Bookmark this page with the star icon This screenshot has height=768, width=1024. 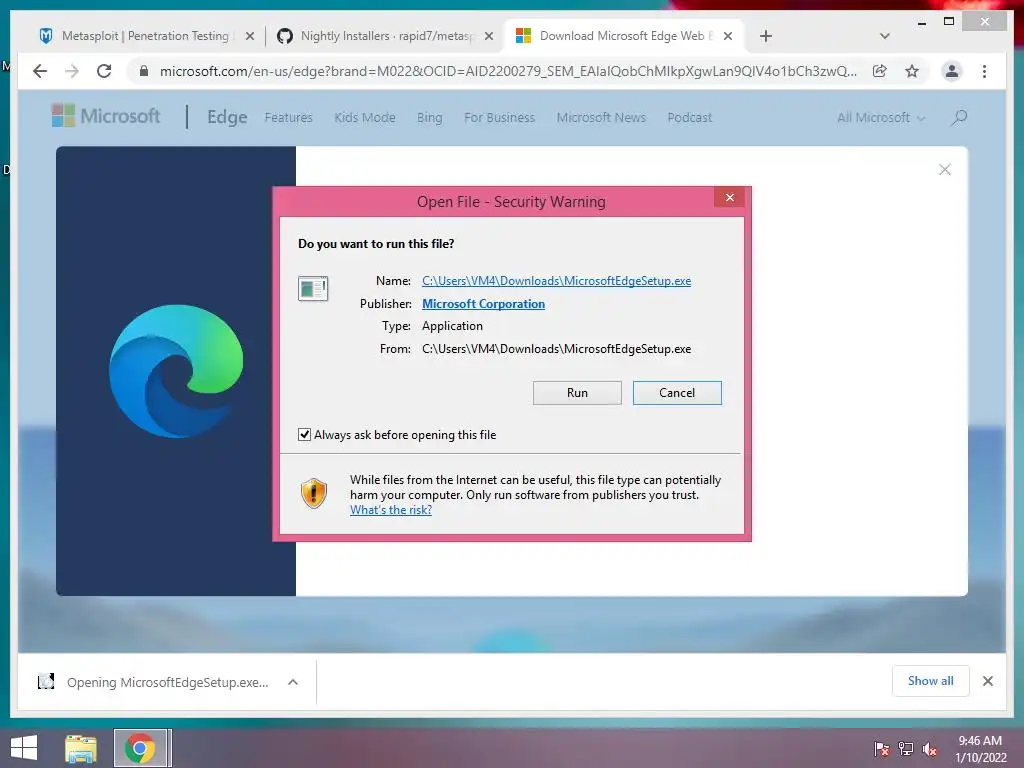(x=912, y=71)
